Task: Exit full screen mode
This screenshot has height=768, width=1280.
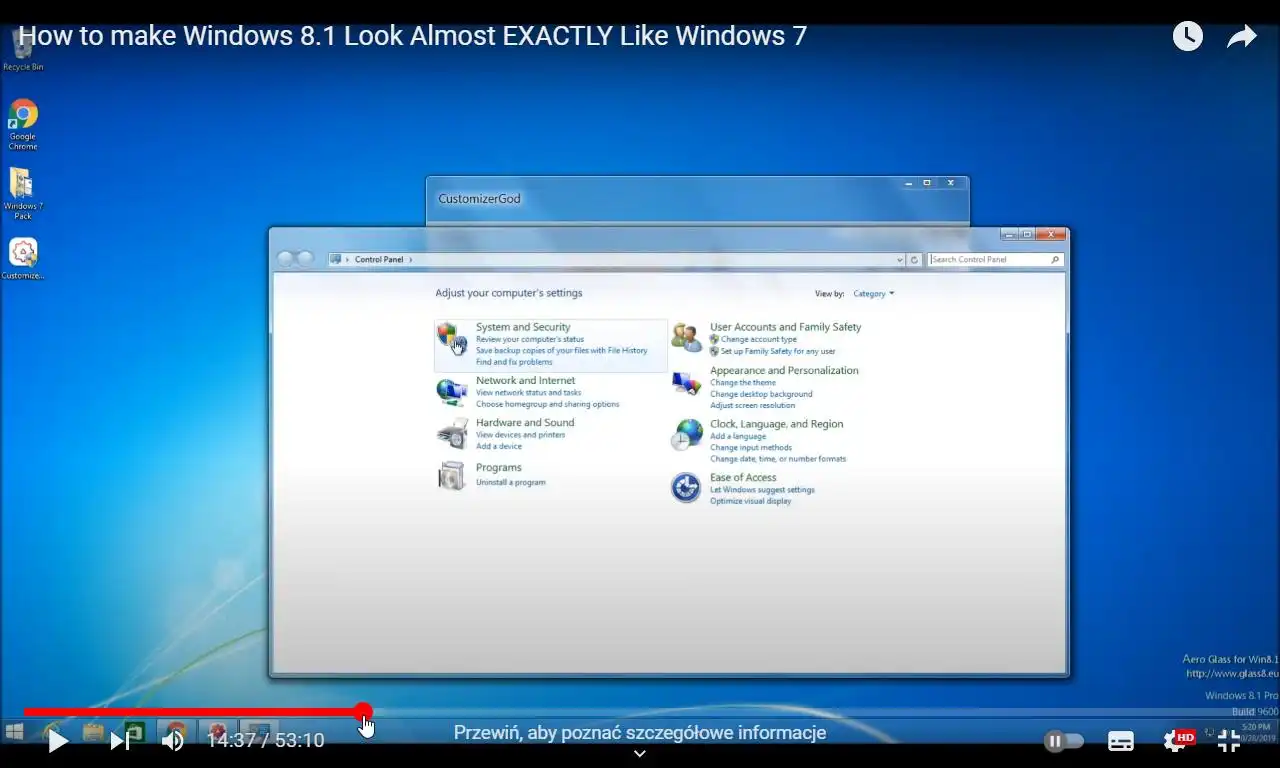Action: click(1229, 741)
